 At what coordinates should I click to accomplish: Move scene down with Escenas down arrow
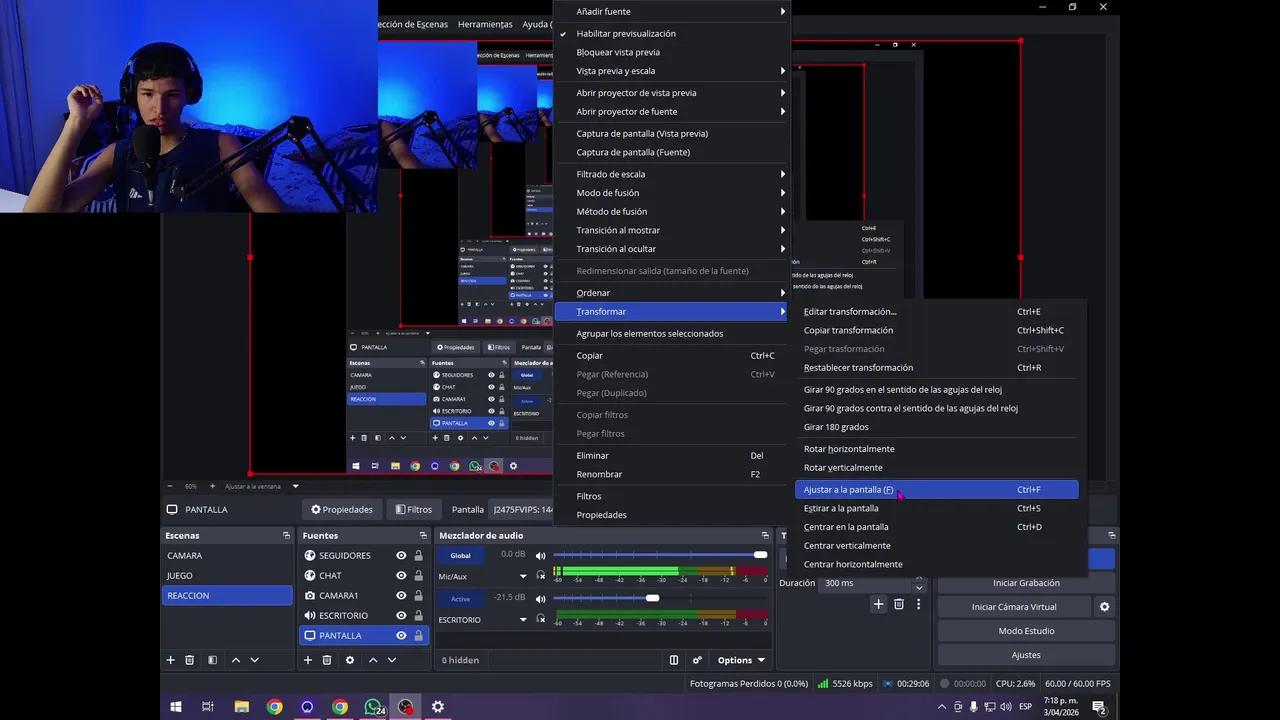click(255, 660)
